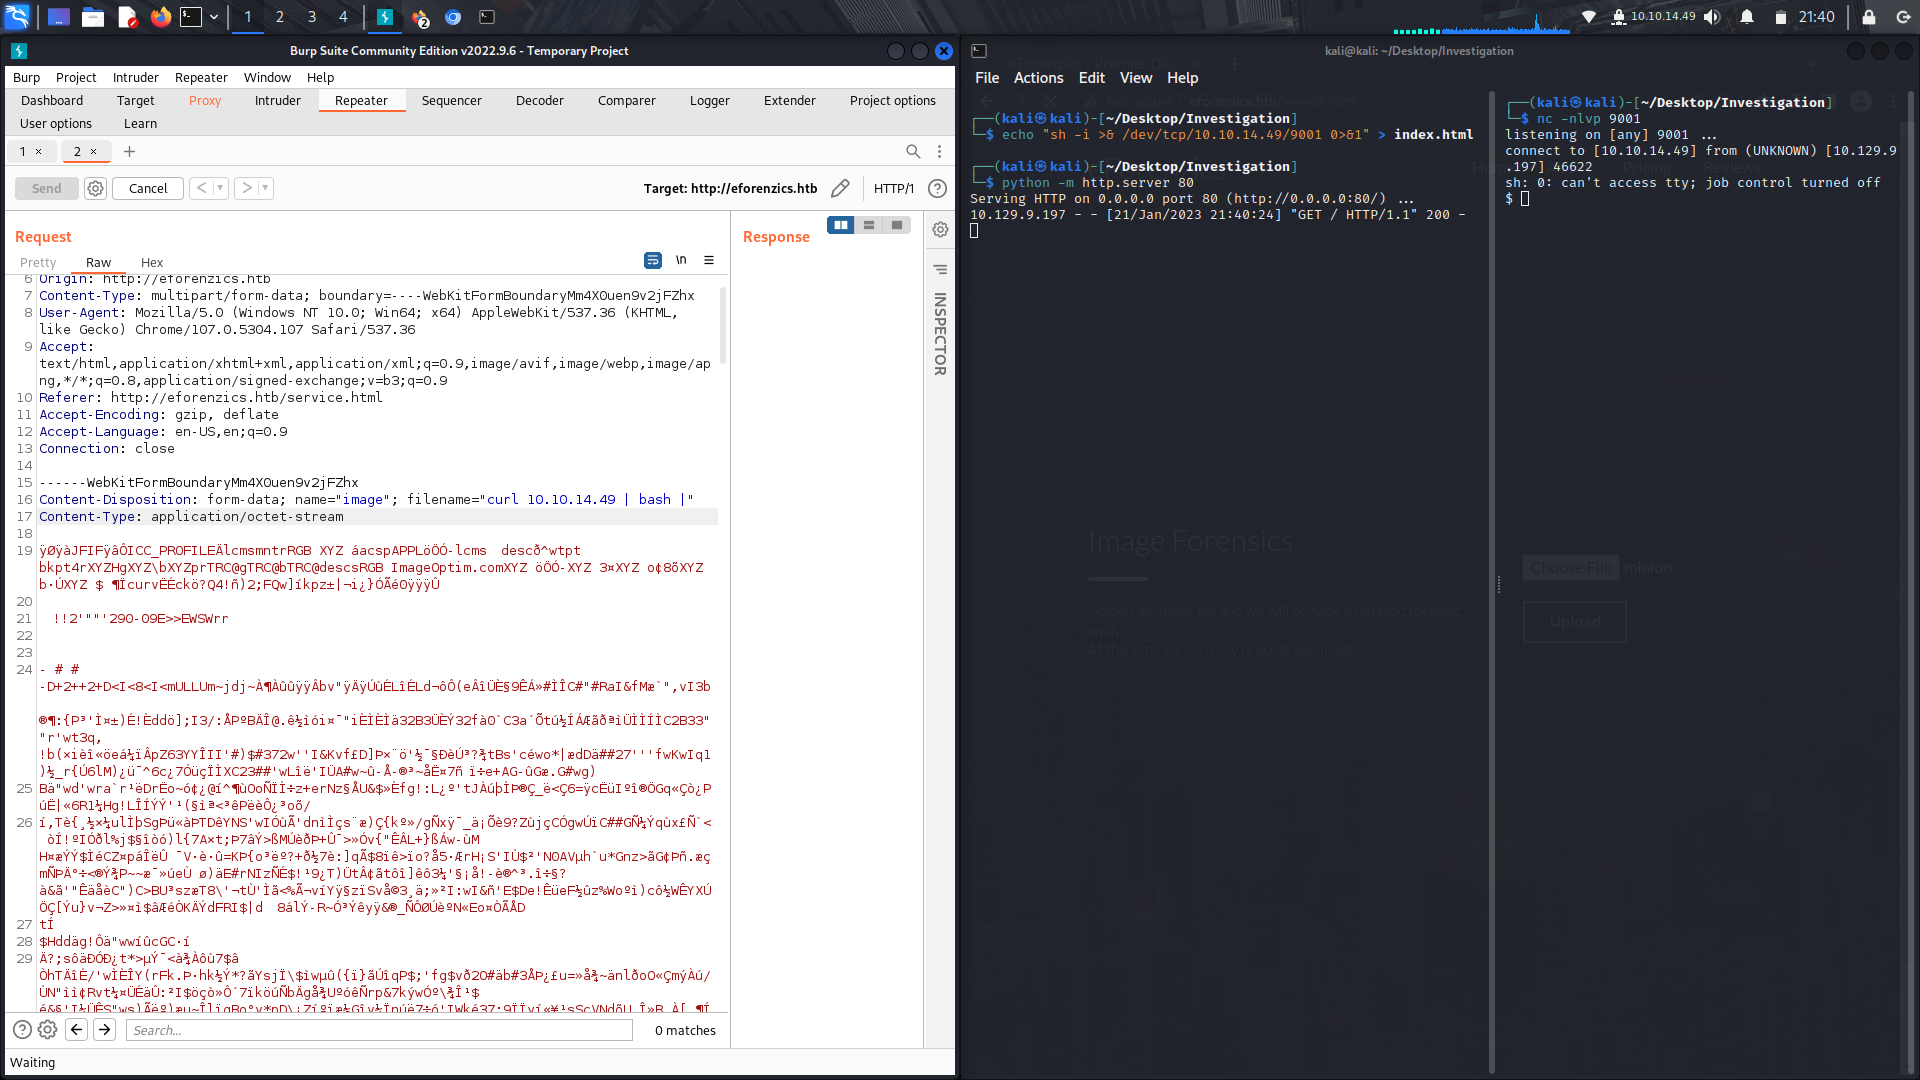Click the help question-mark icon at the bottom

[x=23, y=1029]
